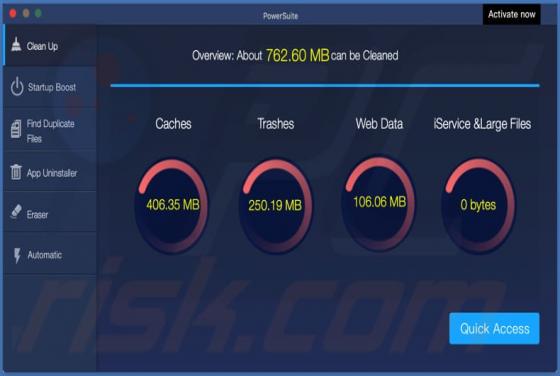Select the Web Data gauge 106.06 MB
This screenshot has width=560, height=376.
point(379,202)
